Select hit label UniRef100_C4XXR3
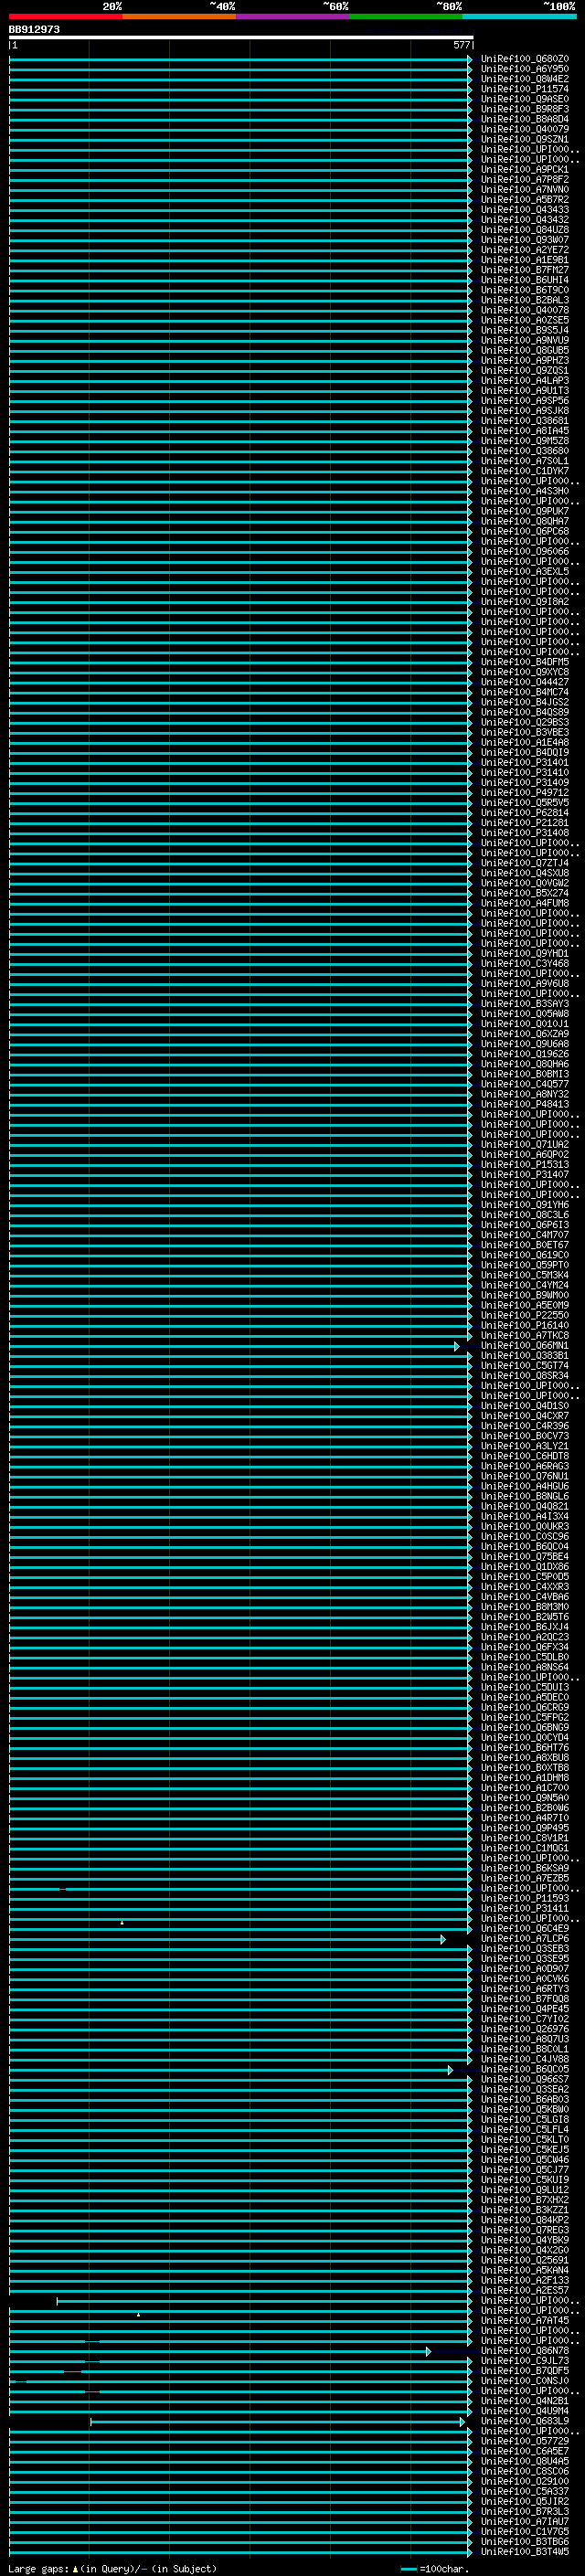 525,1587
